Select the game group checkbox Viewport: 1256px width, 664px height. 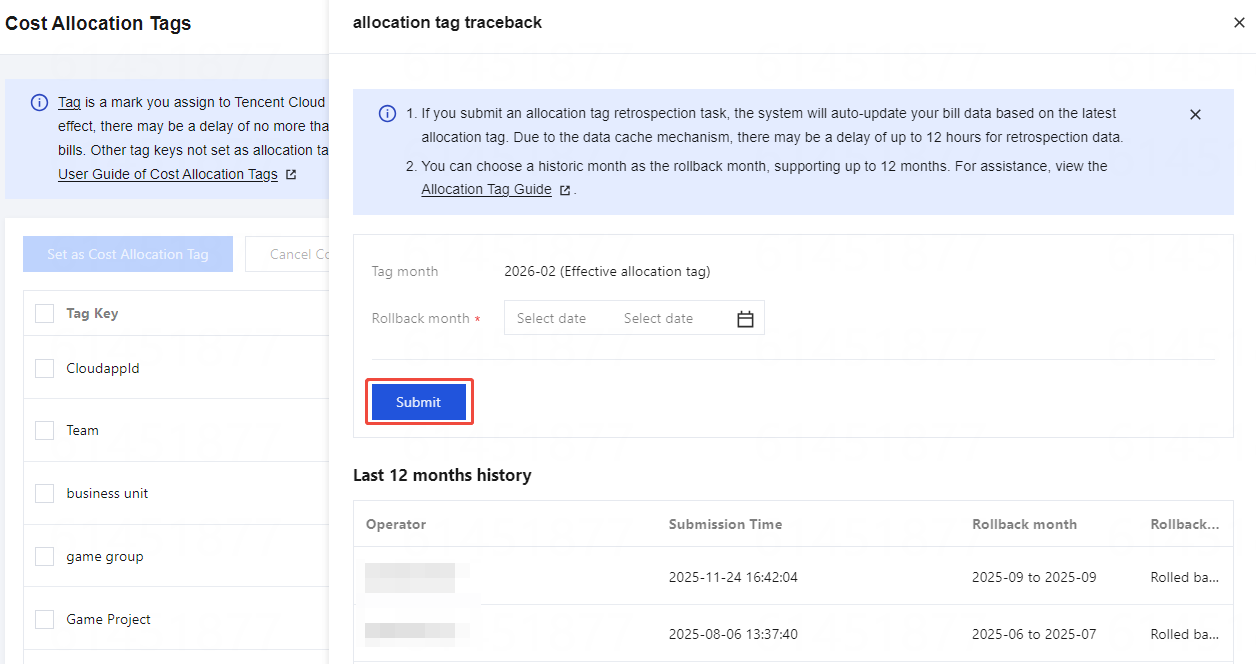pos(45,557)
